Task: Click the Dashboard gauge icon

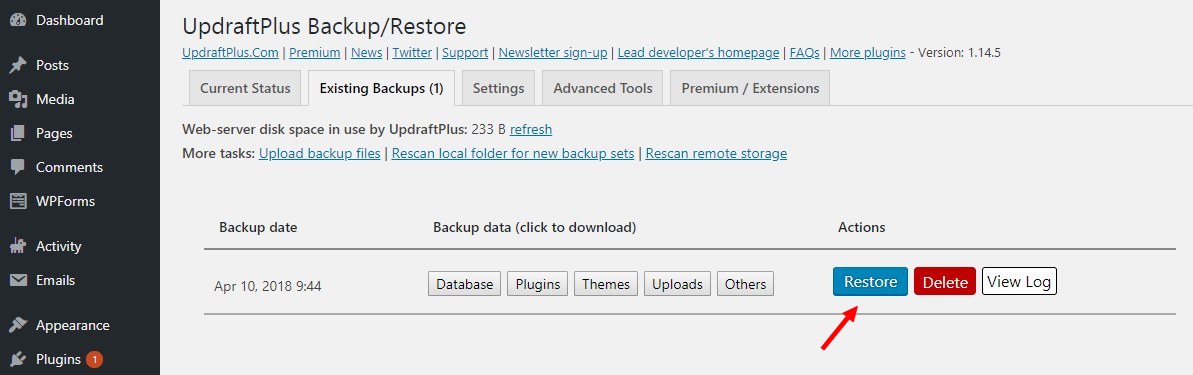Action: click(17, 21)
